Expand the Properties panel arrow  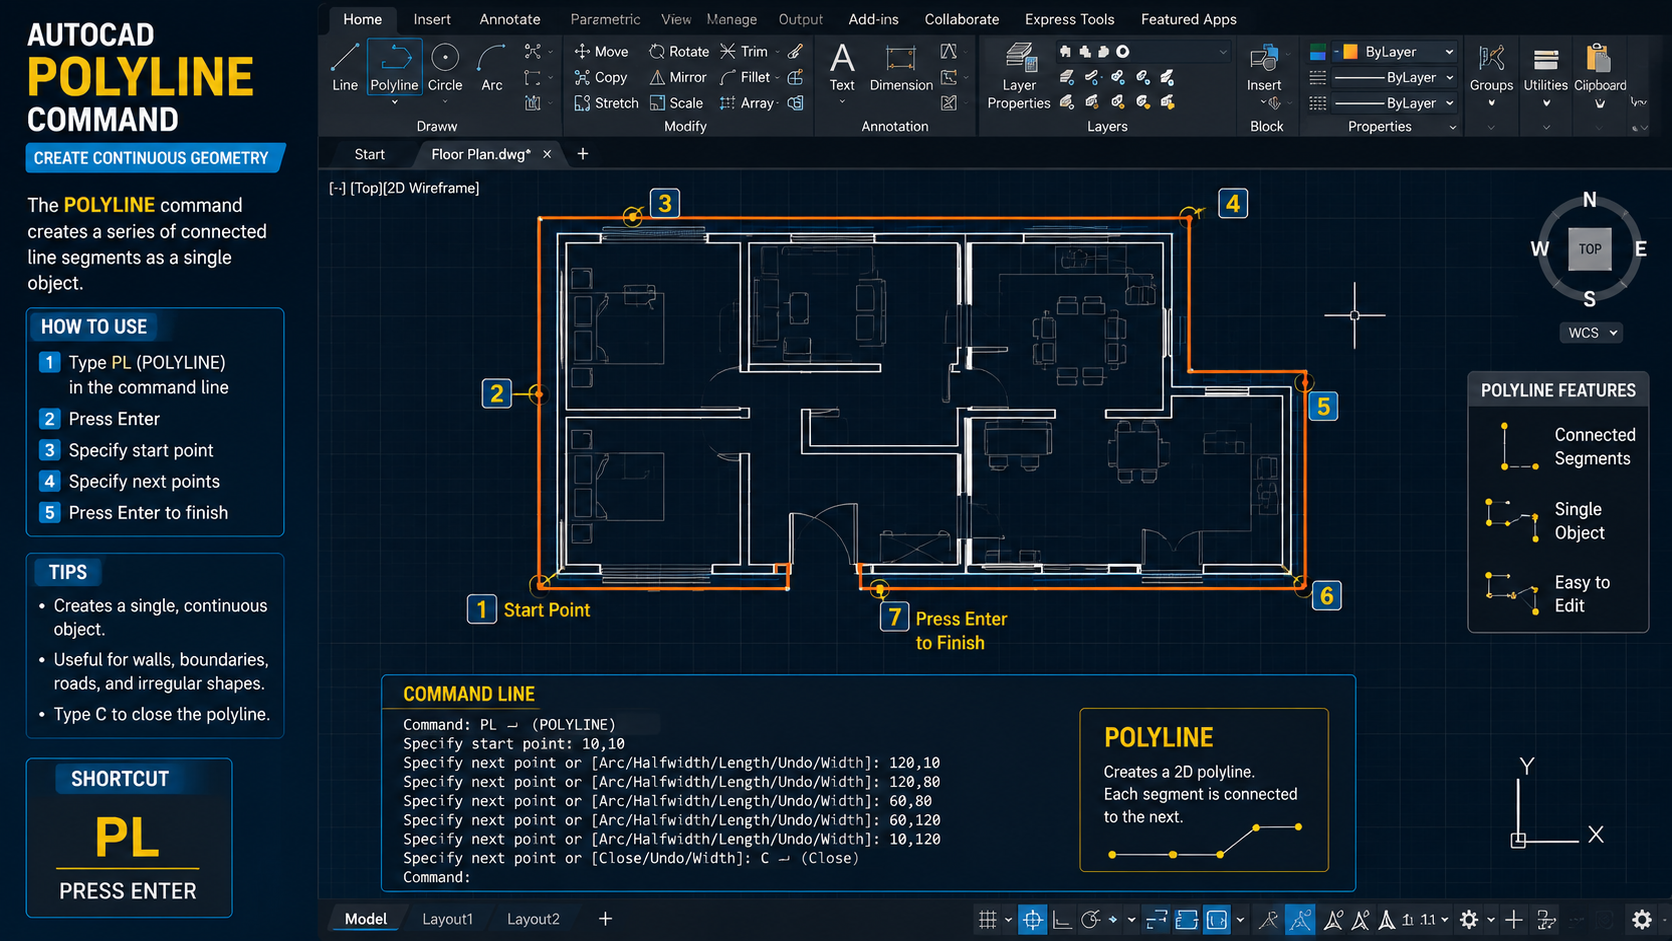point(1452,127)
